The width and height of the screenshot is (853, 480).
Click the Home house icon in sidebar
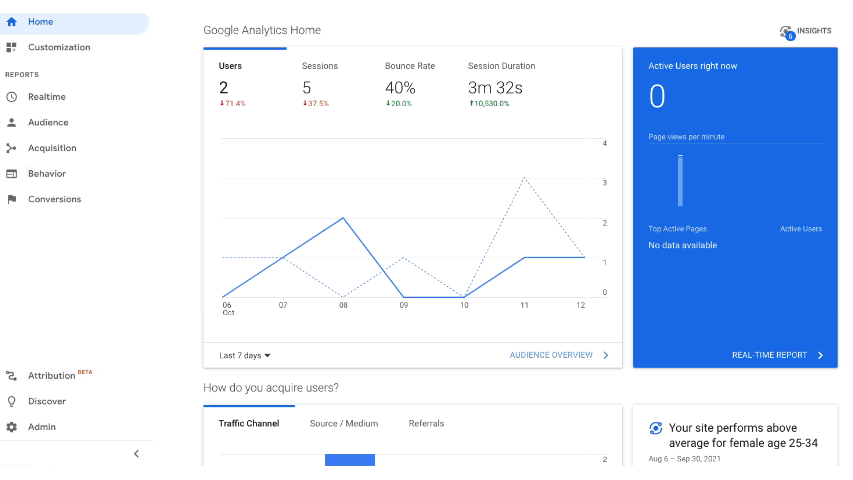(11, 22)
